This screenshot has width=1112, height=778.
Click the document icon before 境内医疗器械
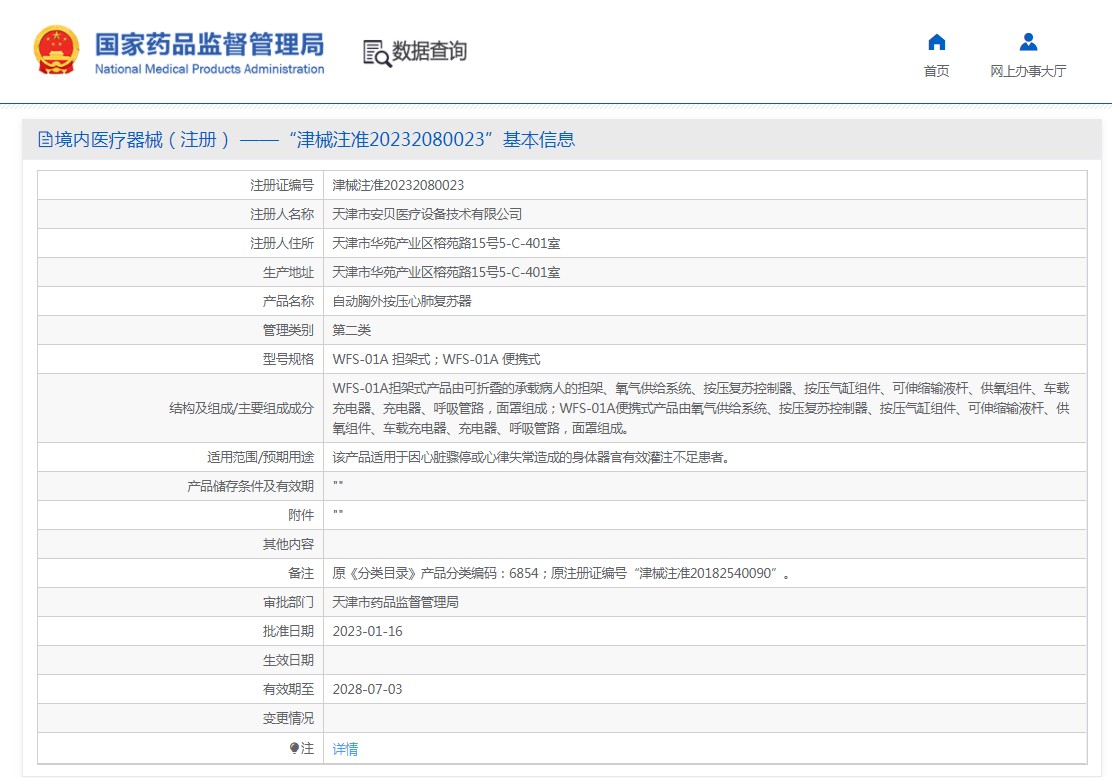[45, 140]
